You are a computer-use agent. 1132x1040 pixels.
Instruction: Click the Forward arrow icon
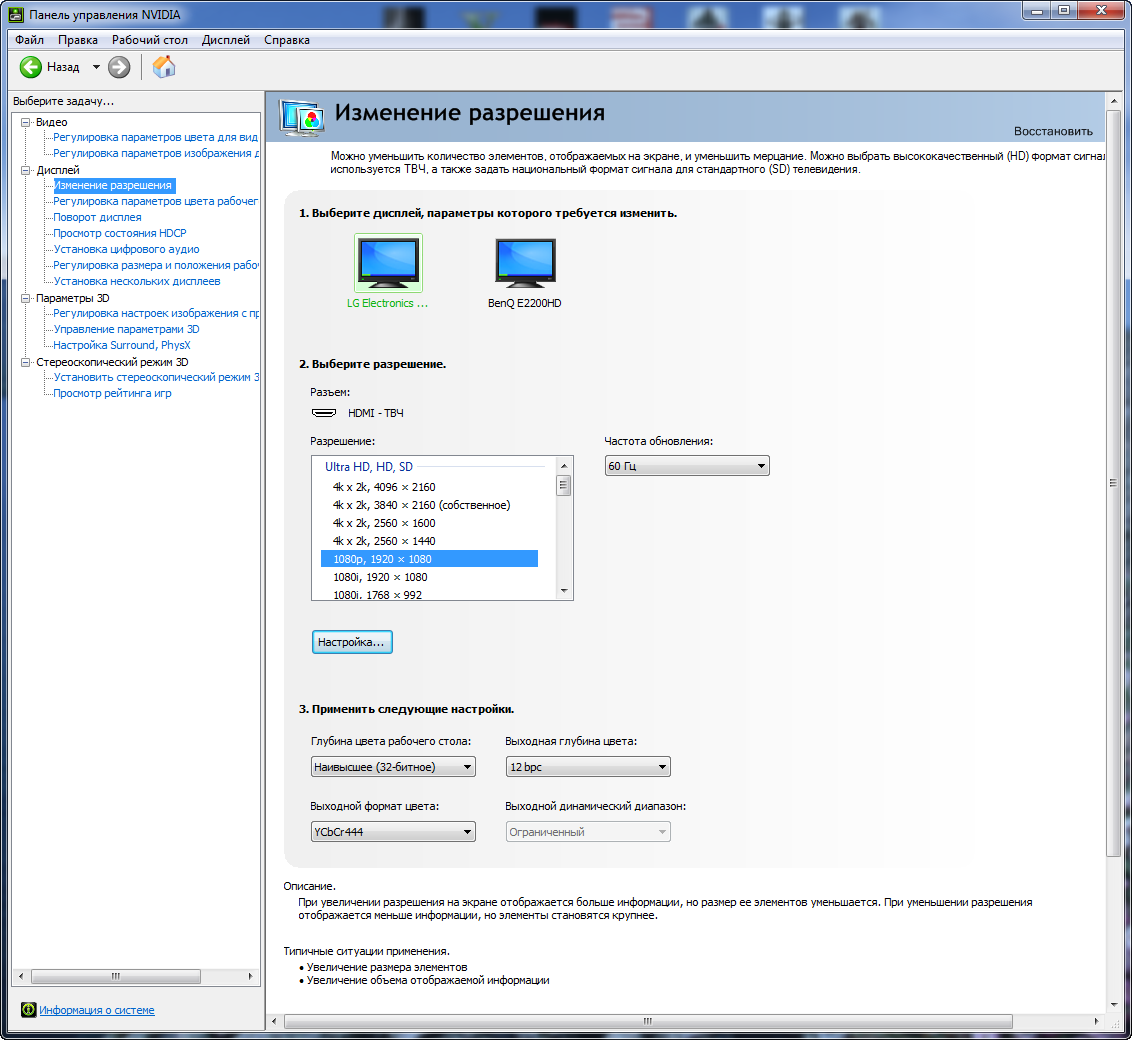(119, 67)
